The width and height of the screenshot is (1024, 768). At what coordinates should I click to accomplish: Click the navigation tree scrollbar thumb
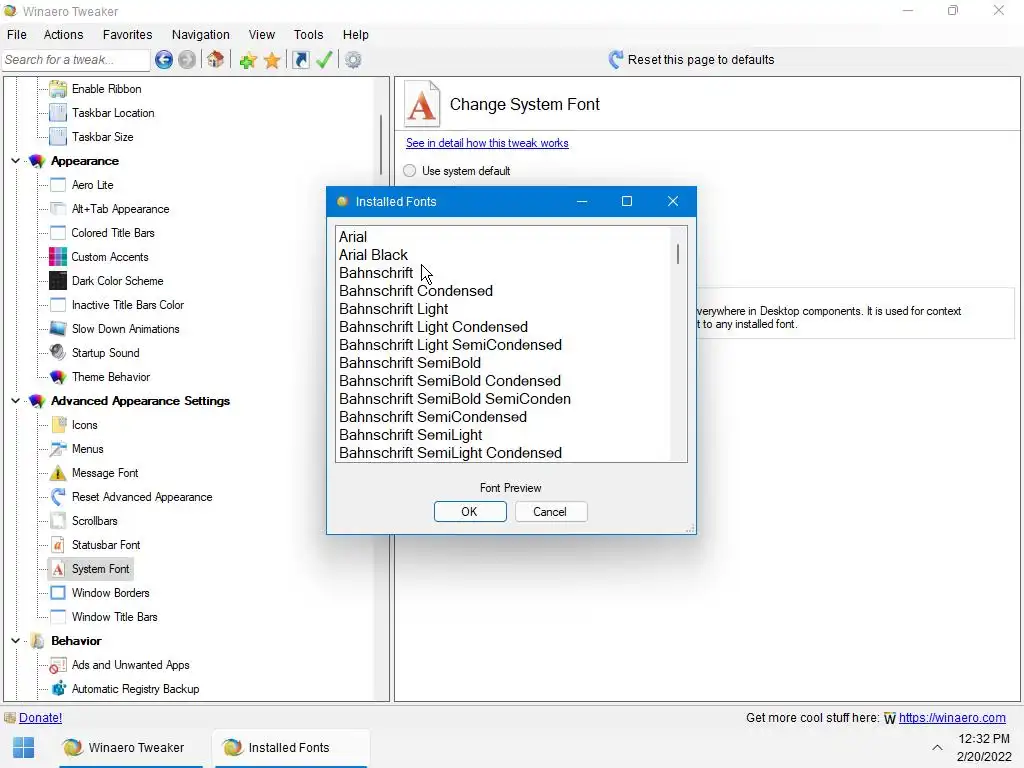click(381, 145)
